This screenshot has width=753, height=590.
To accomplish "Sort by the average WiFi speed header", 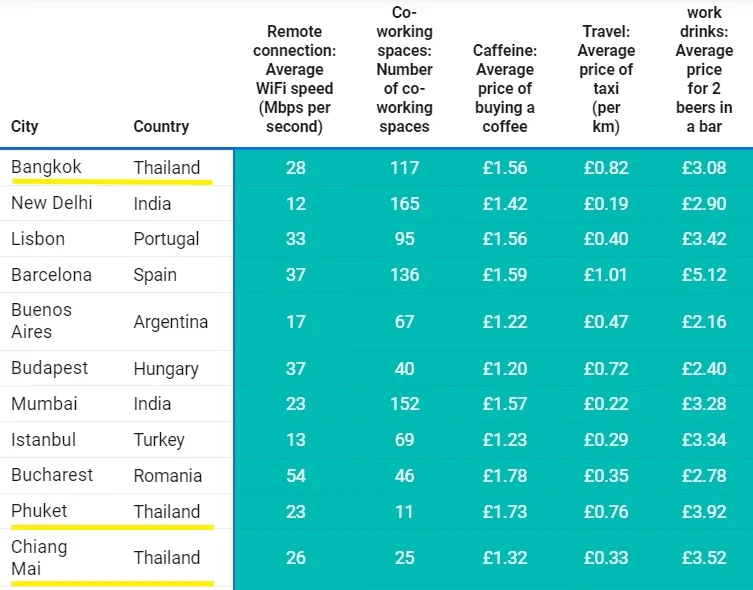I will [x=295, y=79].
